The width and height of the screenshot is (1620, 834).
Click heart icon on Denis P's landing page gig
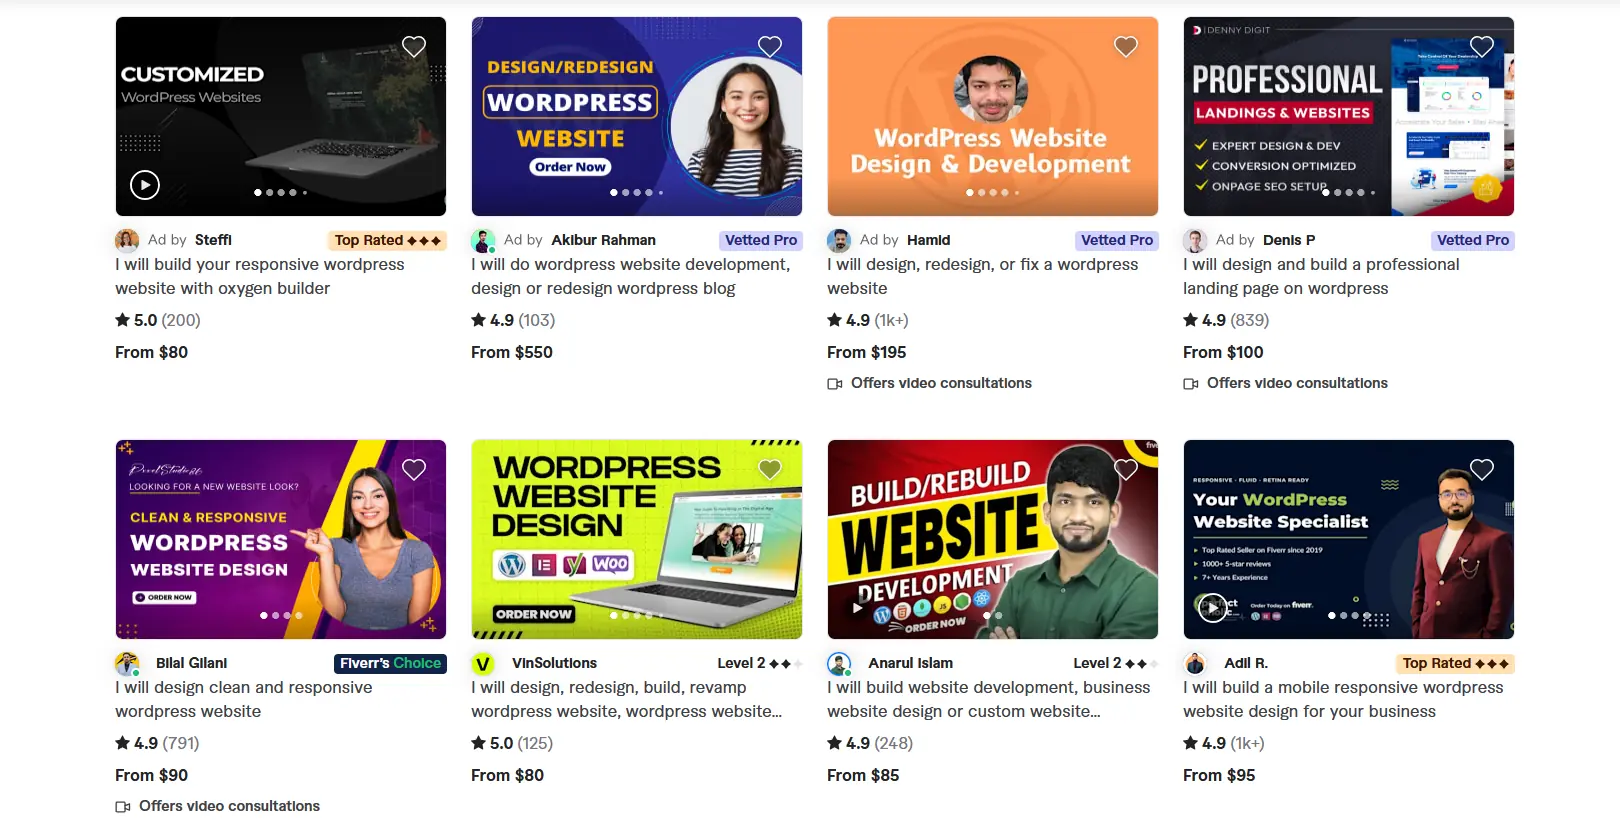pos(1482,46)
